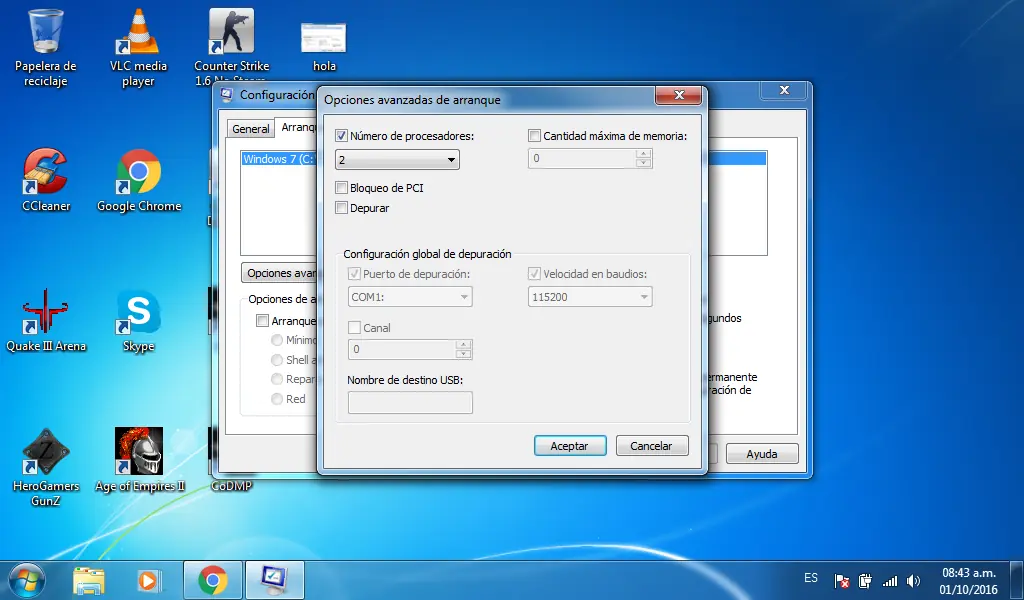Image resolution: width=1024 pixels, height=600 pixels.
Task: Open the Papelera de reciclaje desktop icon
Action: coord(46,48)
